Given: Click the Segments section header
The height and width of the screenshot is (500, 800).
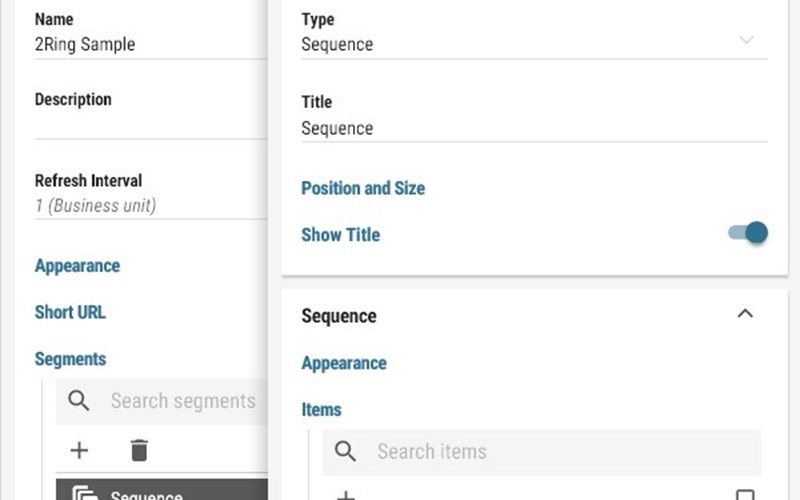Looking at the screenshot, I should 70,359.
